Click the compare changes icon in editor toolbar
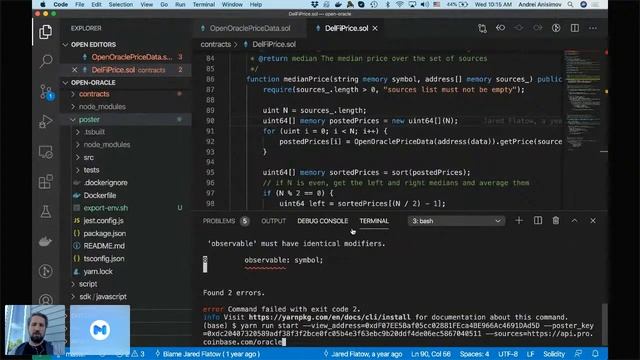Screen dimensions: 640x360 [482, 28]
